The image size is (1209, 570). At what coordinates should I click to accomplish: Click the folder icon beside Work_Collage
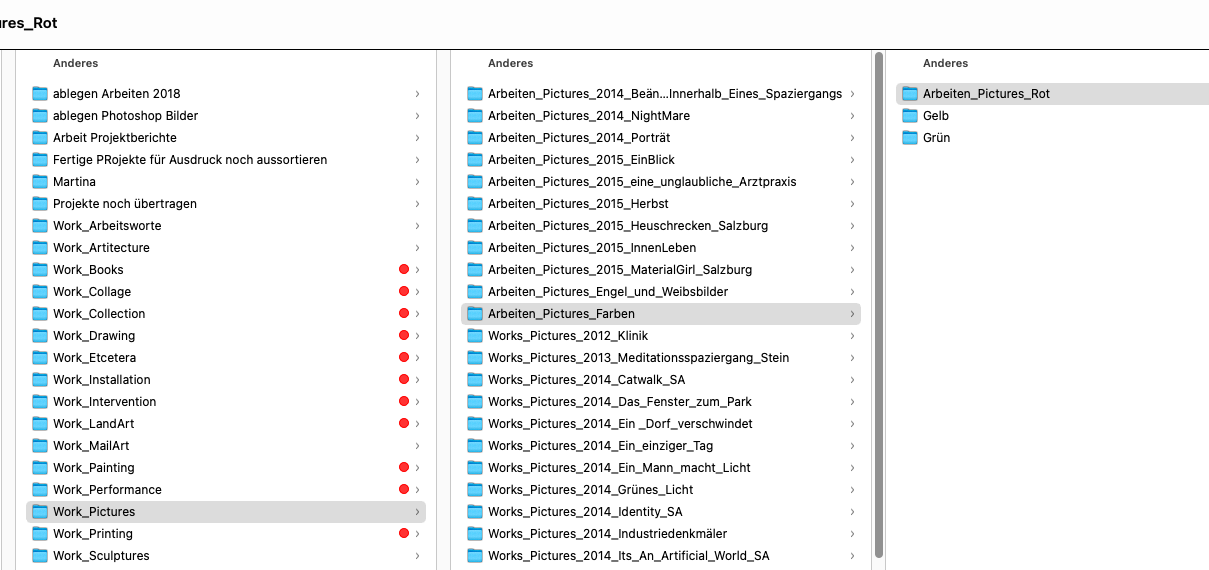pos(40,292)
